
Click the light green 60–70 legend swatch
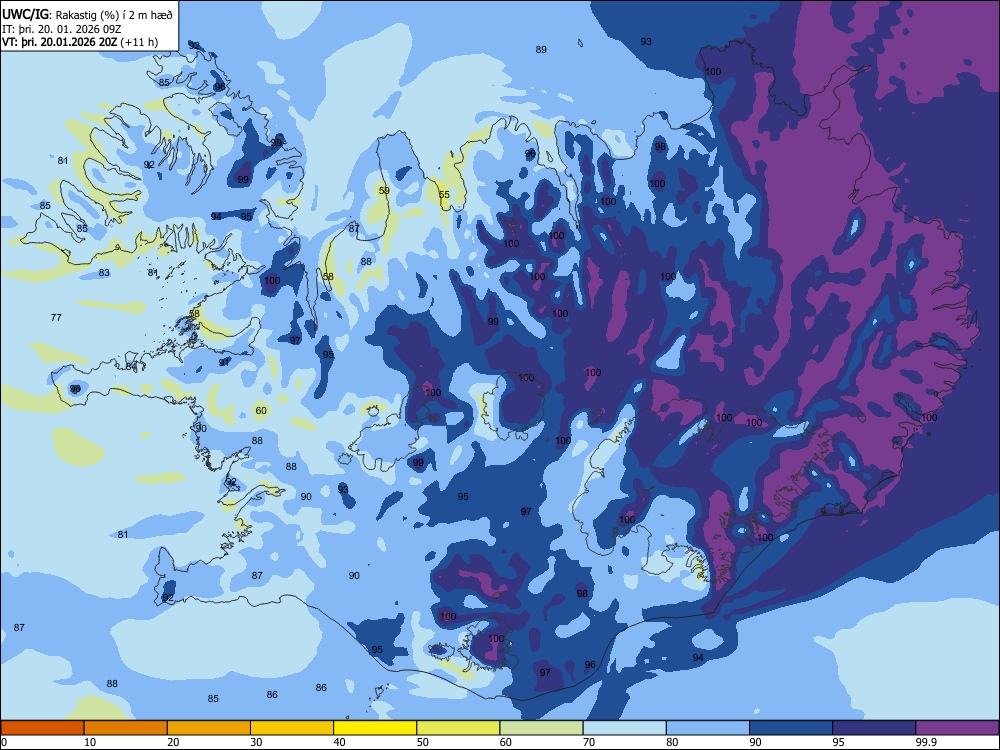[541, 728]
